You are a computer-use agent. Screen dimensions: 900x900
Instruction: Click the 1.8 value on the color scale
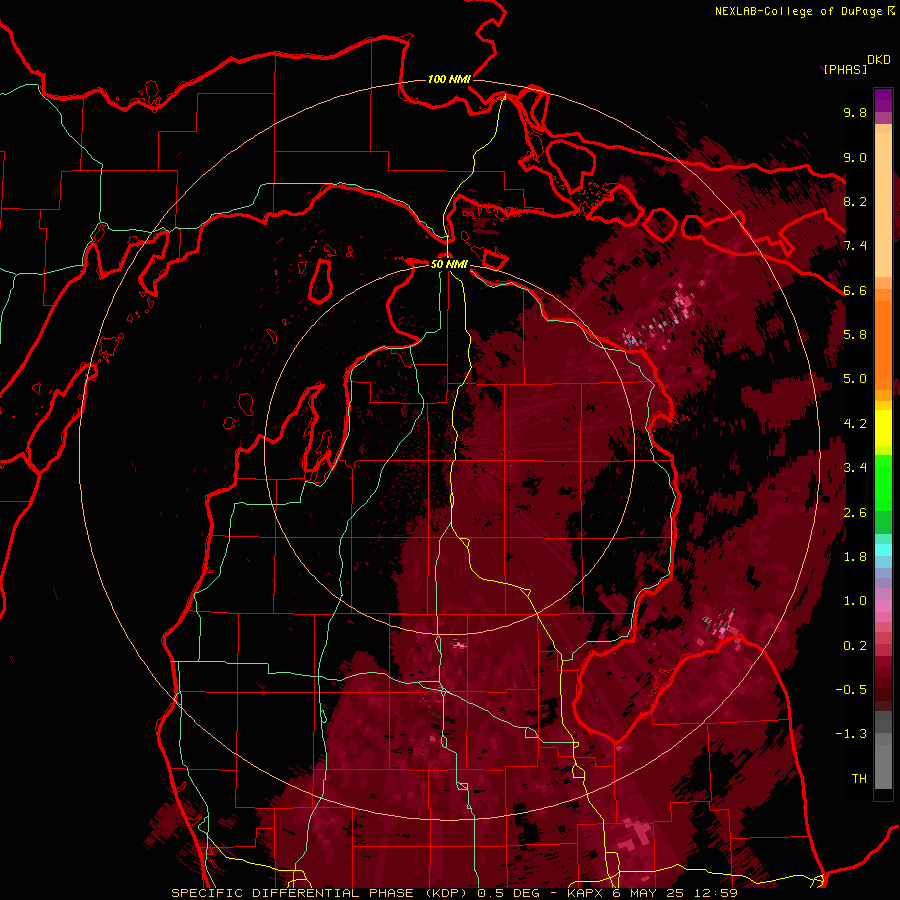855,557
